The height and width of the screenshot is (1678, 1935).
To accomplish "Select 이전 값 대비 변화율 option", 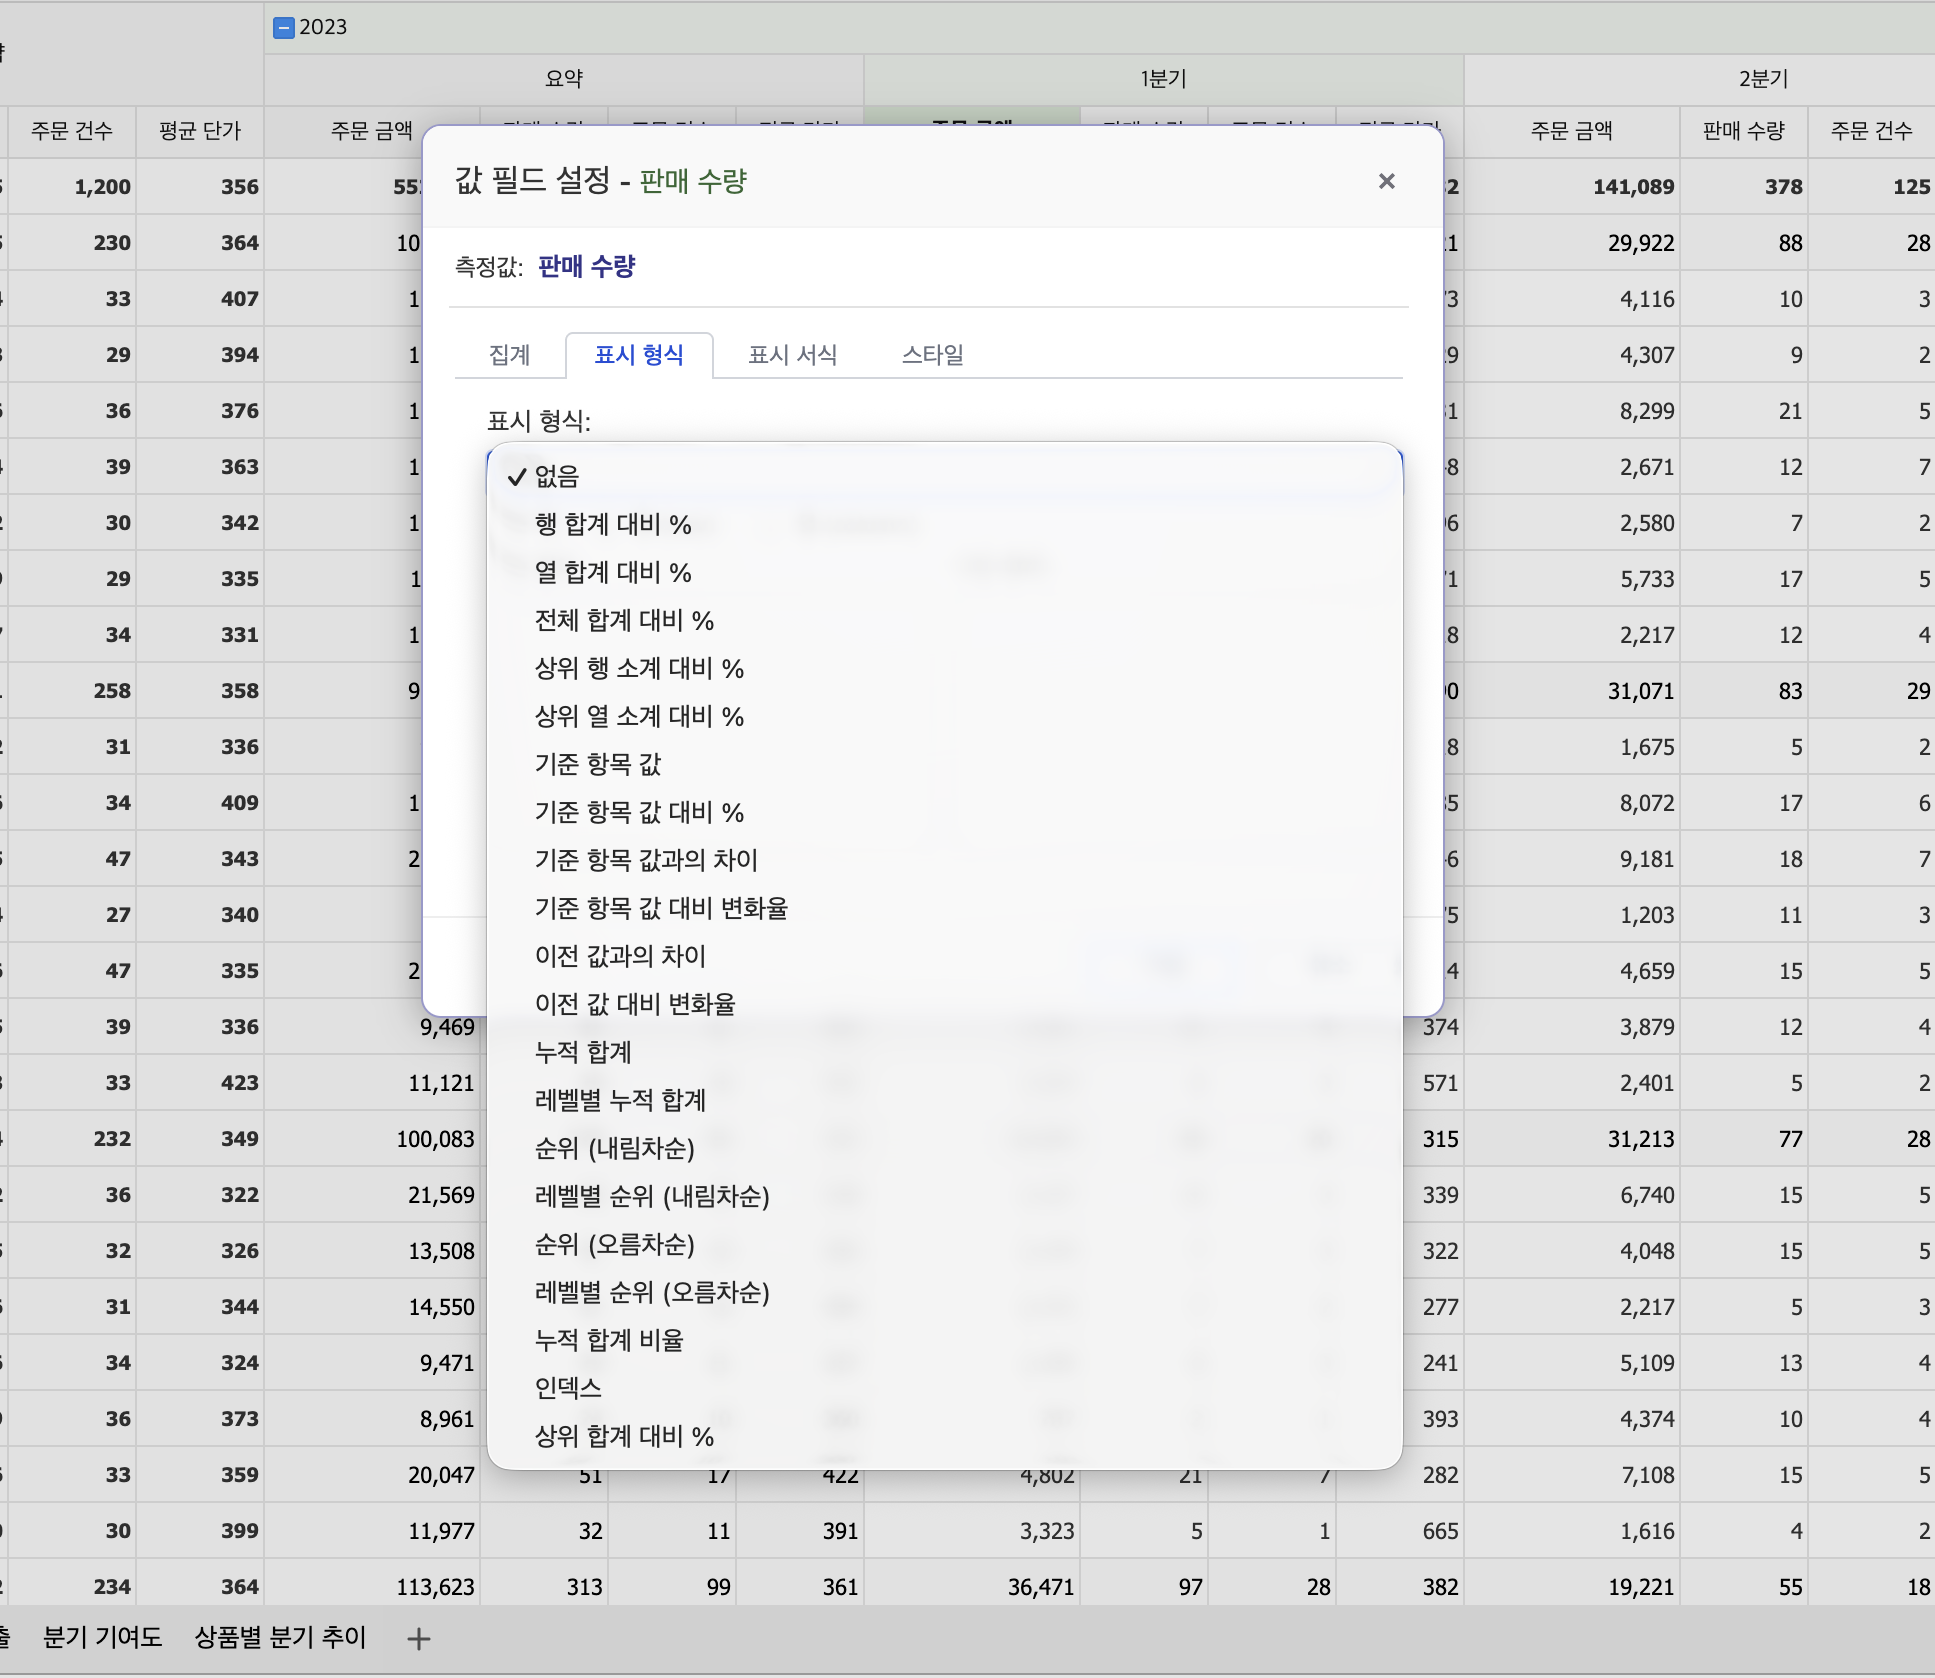I will point(944,1004).
